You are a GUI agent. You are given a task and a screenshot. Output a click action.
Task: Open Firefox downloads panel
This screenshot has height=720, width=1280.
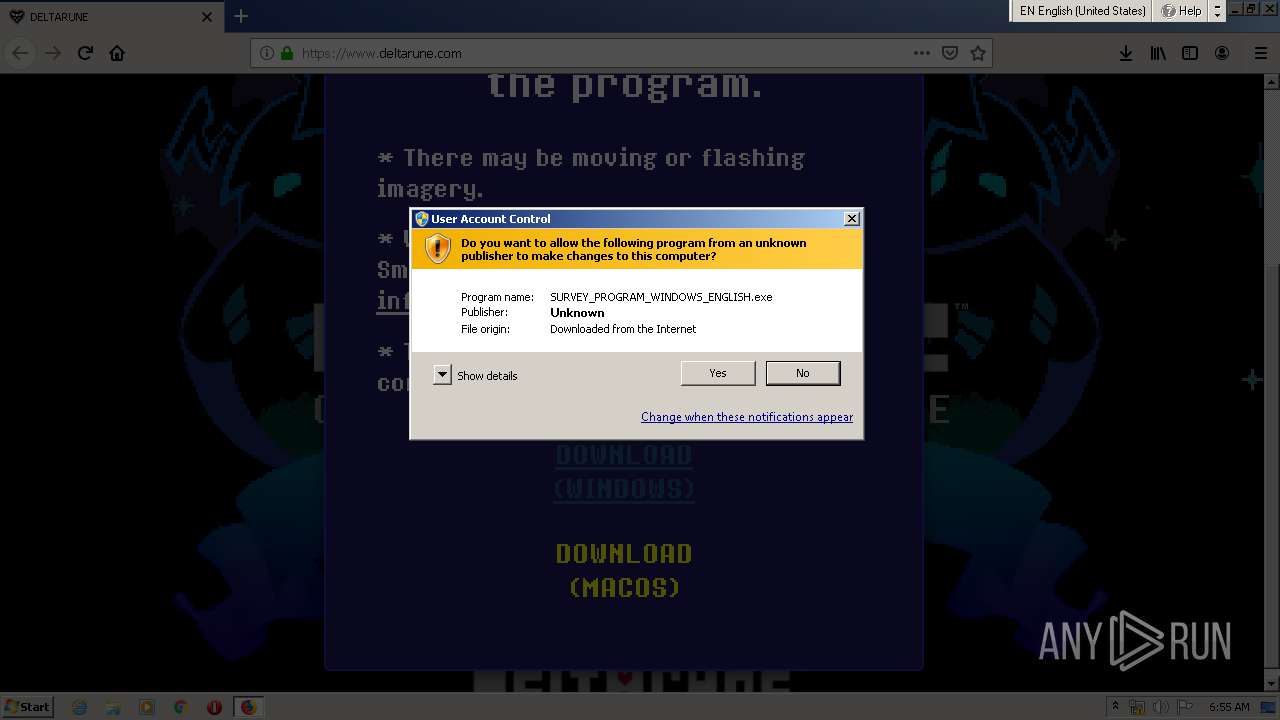click(1126, 53)
